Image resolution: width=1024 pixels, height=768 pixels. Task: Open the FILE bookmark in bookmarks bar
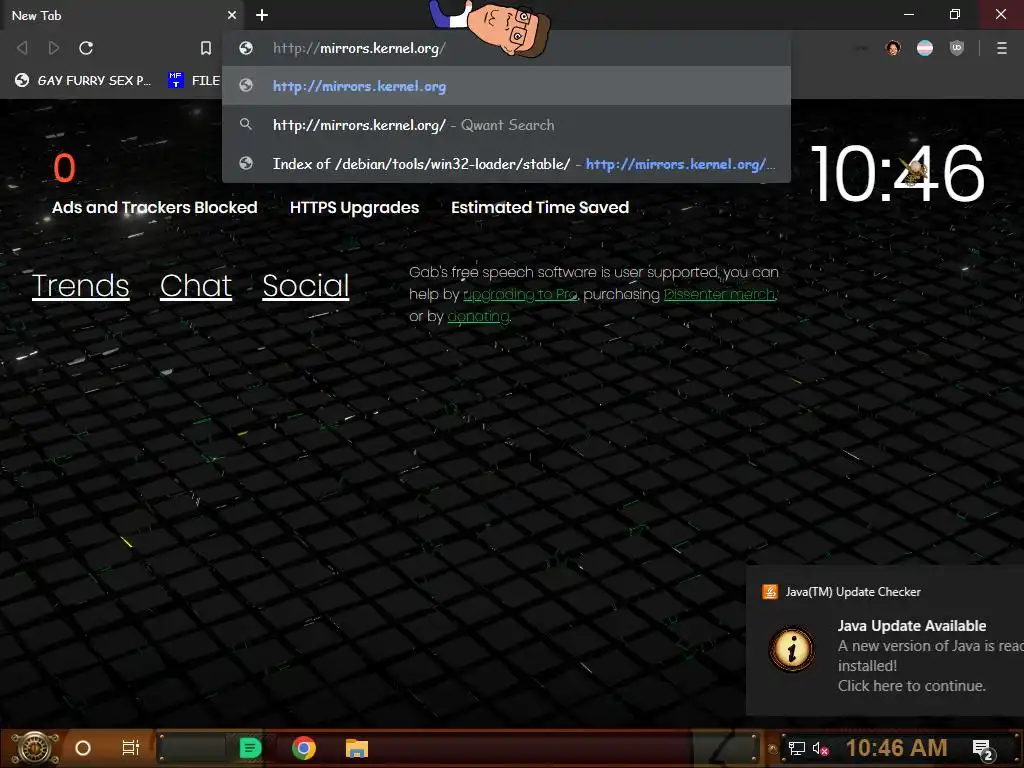pos(195,80)
